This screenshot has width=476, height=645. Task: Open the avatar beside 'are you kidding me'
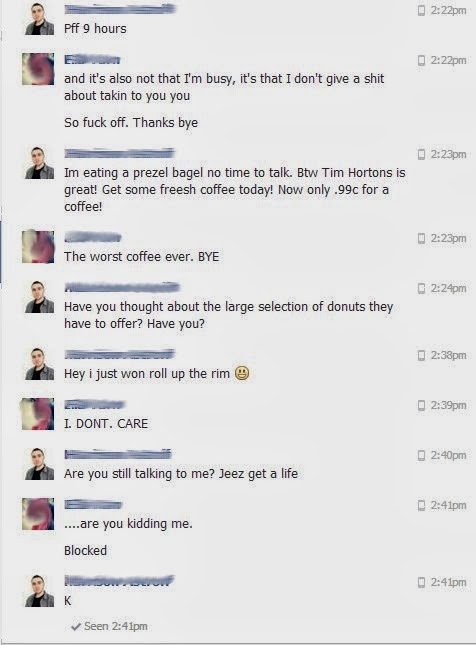(x=38, y=514)
